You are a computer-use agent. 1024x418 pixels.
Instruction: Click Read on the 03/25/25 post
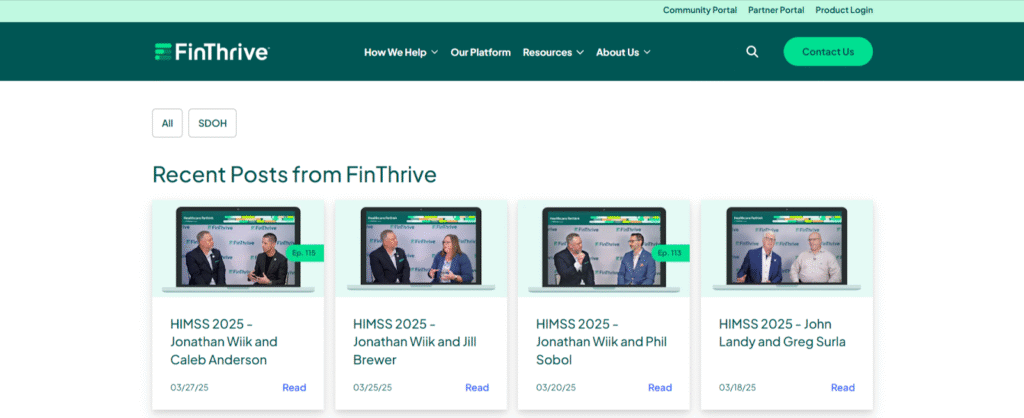point(477,388)
